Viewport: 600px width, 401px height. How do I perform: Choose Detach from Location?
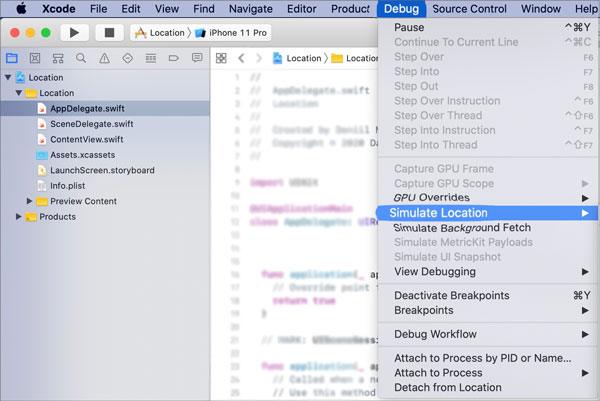(x=488, y=388)
